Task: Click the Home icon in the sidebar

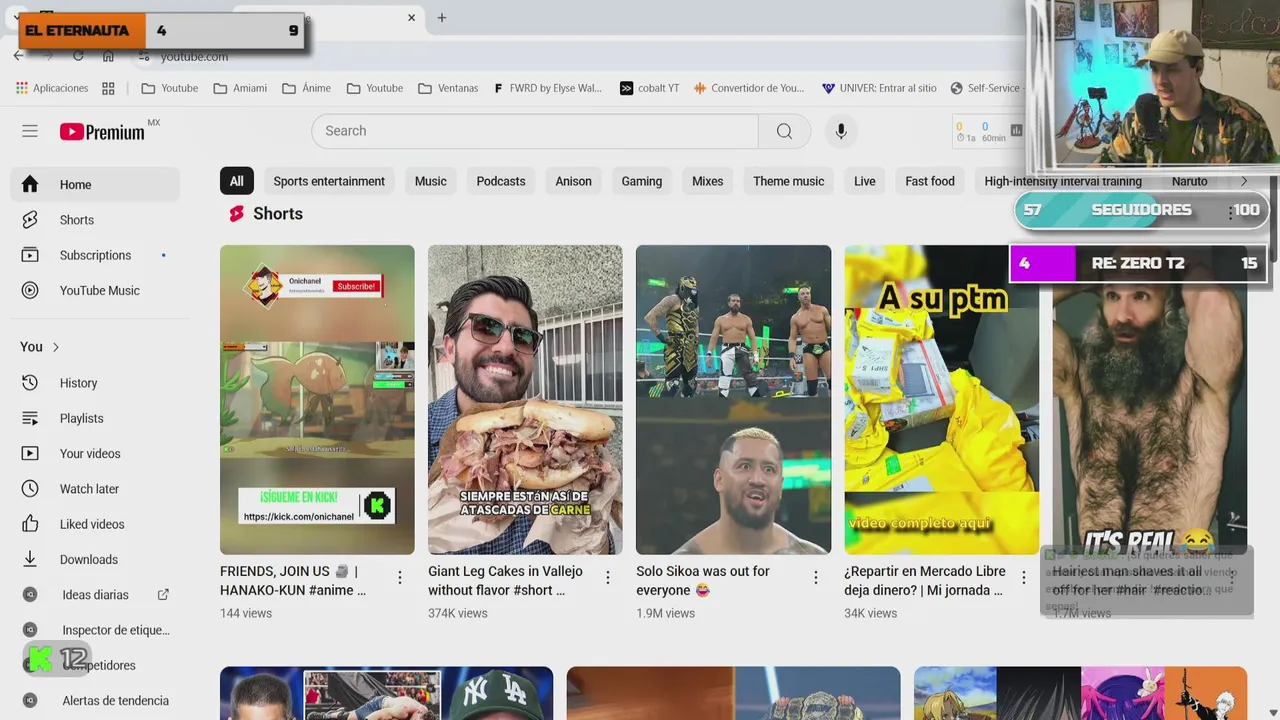Action: click(x=30, y=184)
